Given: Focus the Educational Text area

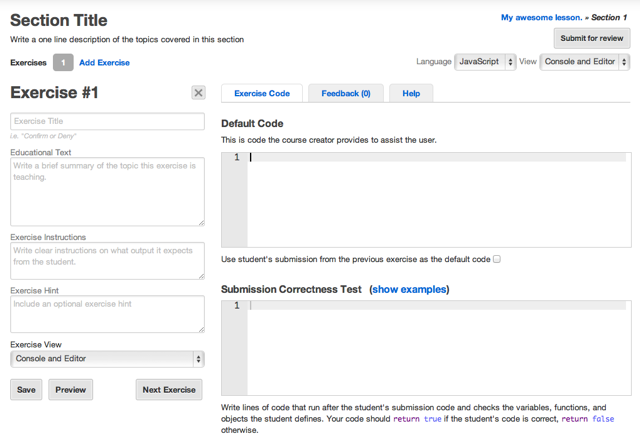Looking at the screenshot, I should (x=107, y=191).
